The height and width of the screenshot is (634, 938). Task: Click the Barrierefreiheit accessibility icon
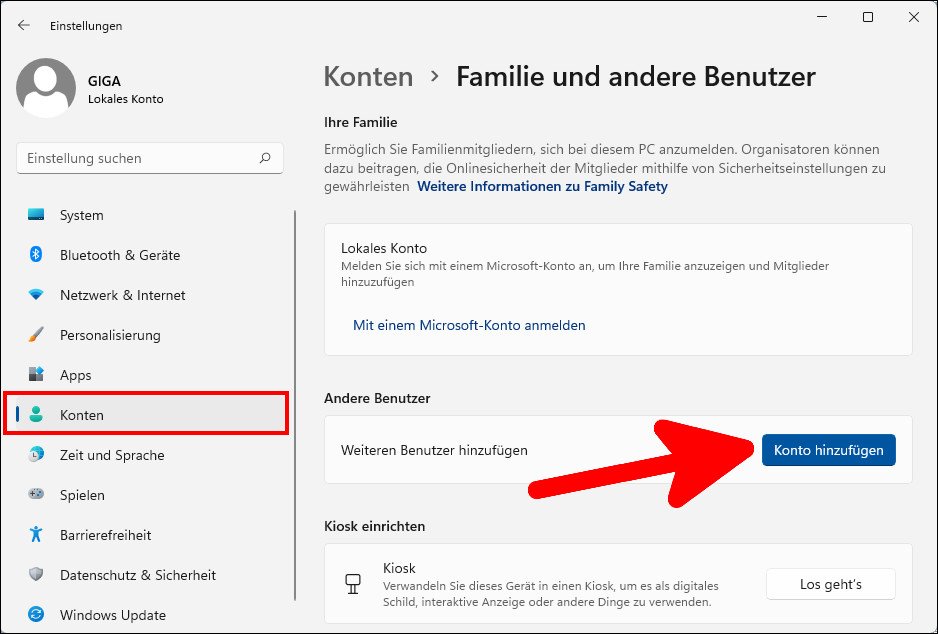tap(36, 535)
